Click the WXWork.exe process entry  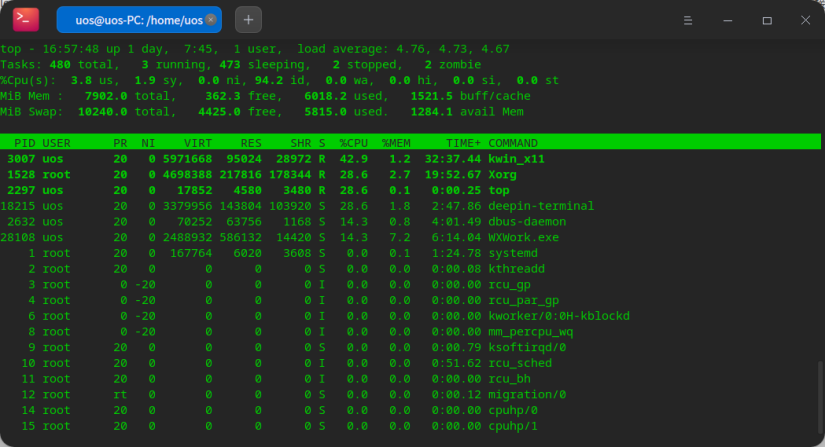click(x=526, y=237)
